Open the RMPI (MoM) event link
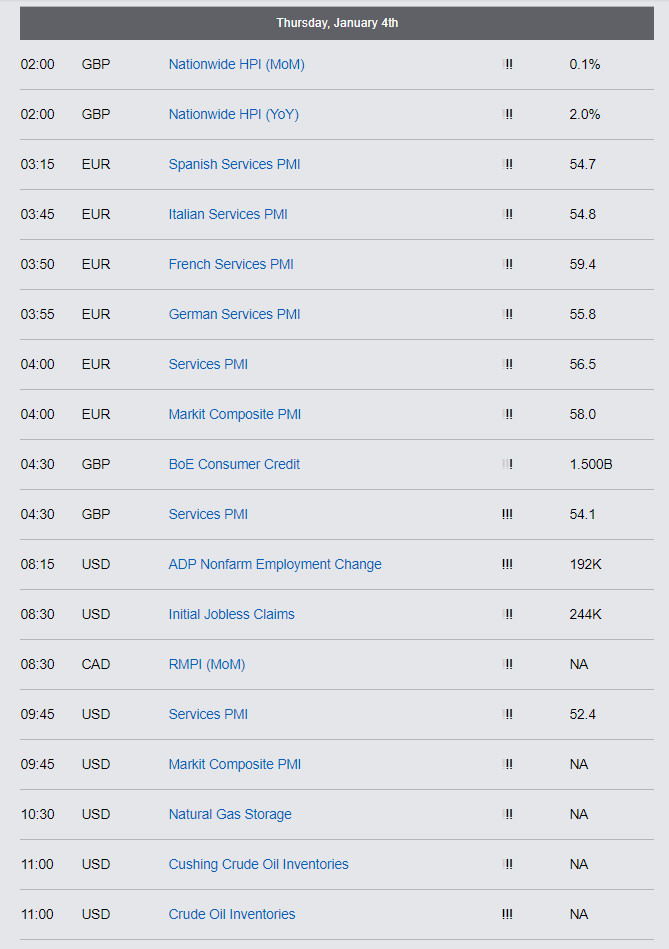 click(206, 664)
